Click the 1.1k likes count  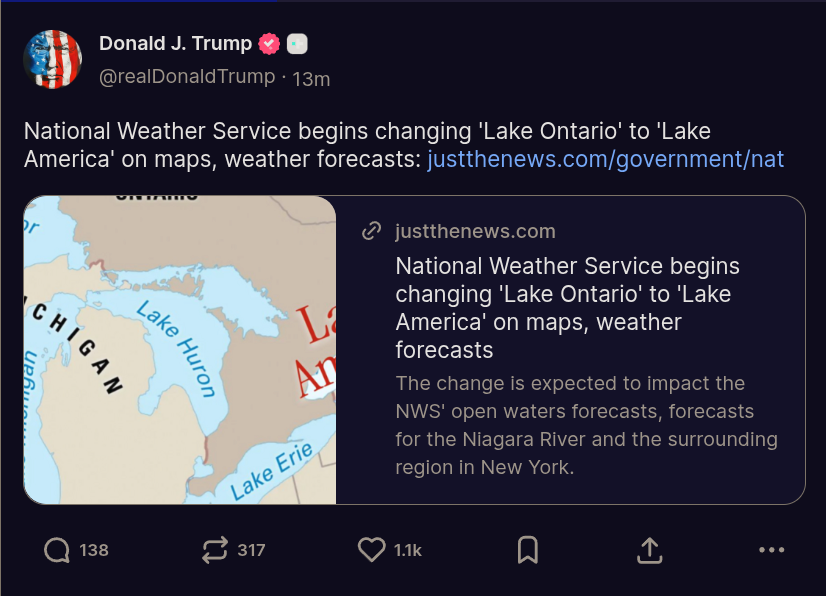(x=408, y=551)
